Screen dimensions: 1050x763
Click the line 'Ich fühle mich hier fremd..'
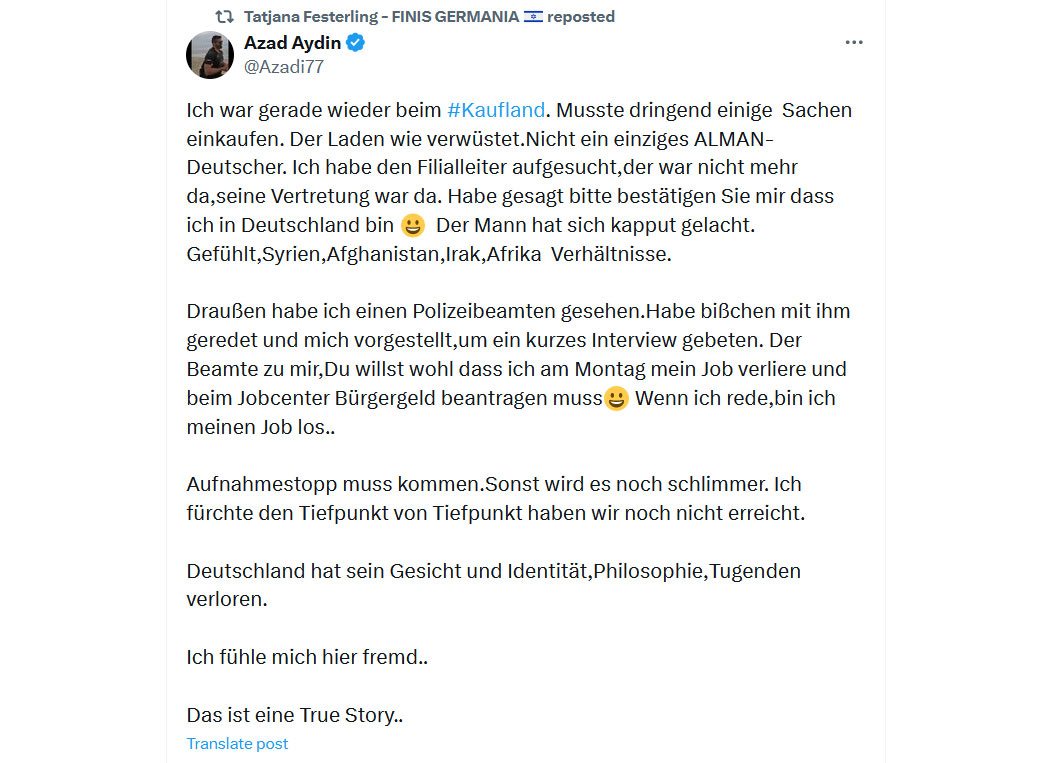click(x=307, y=657)
